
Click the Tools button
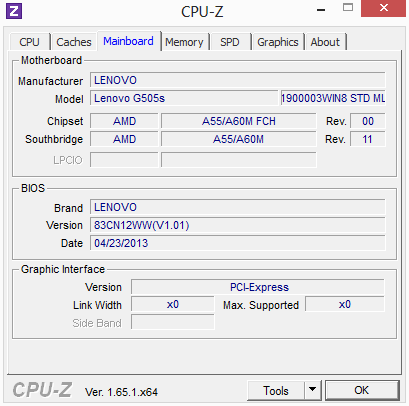[x=276, y=390]
